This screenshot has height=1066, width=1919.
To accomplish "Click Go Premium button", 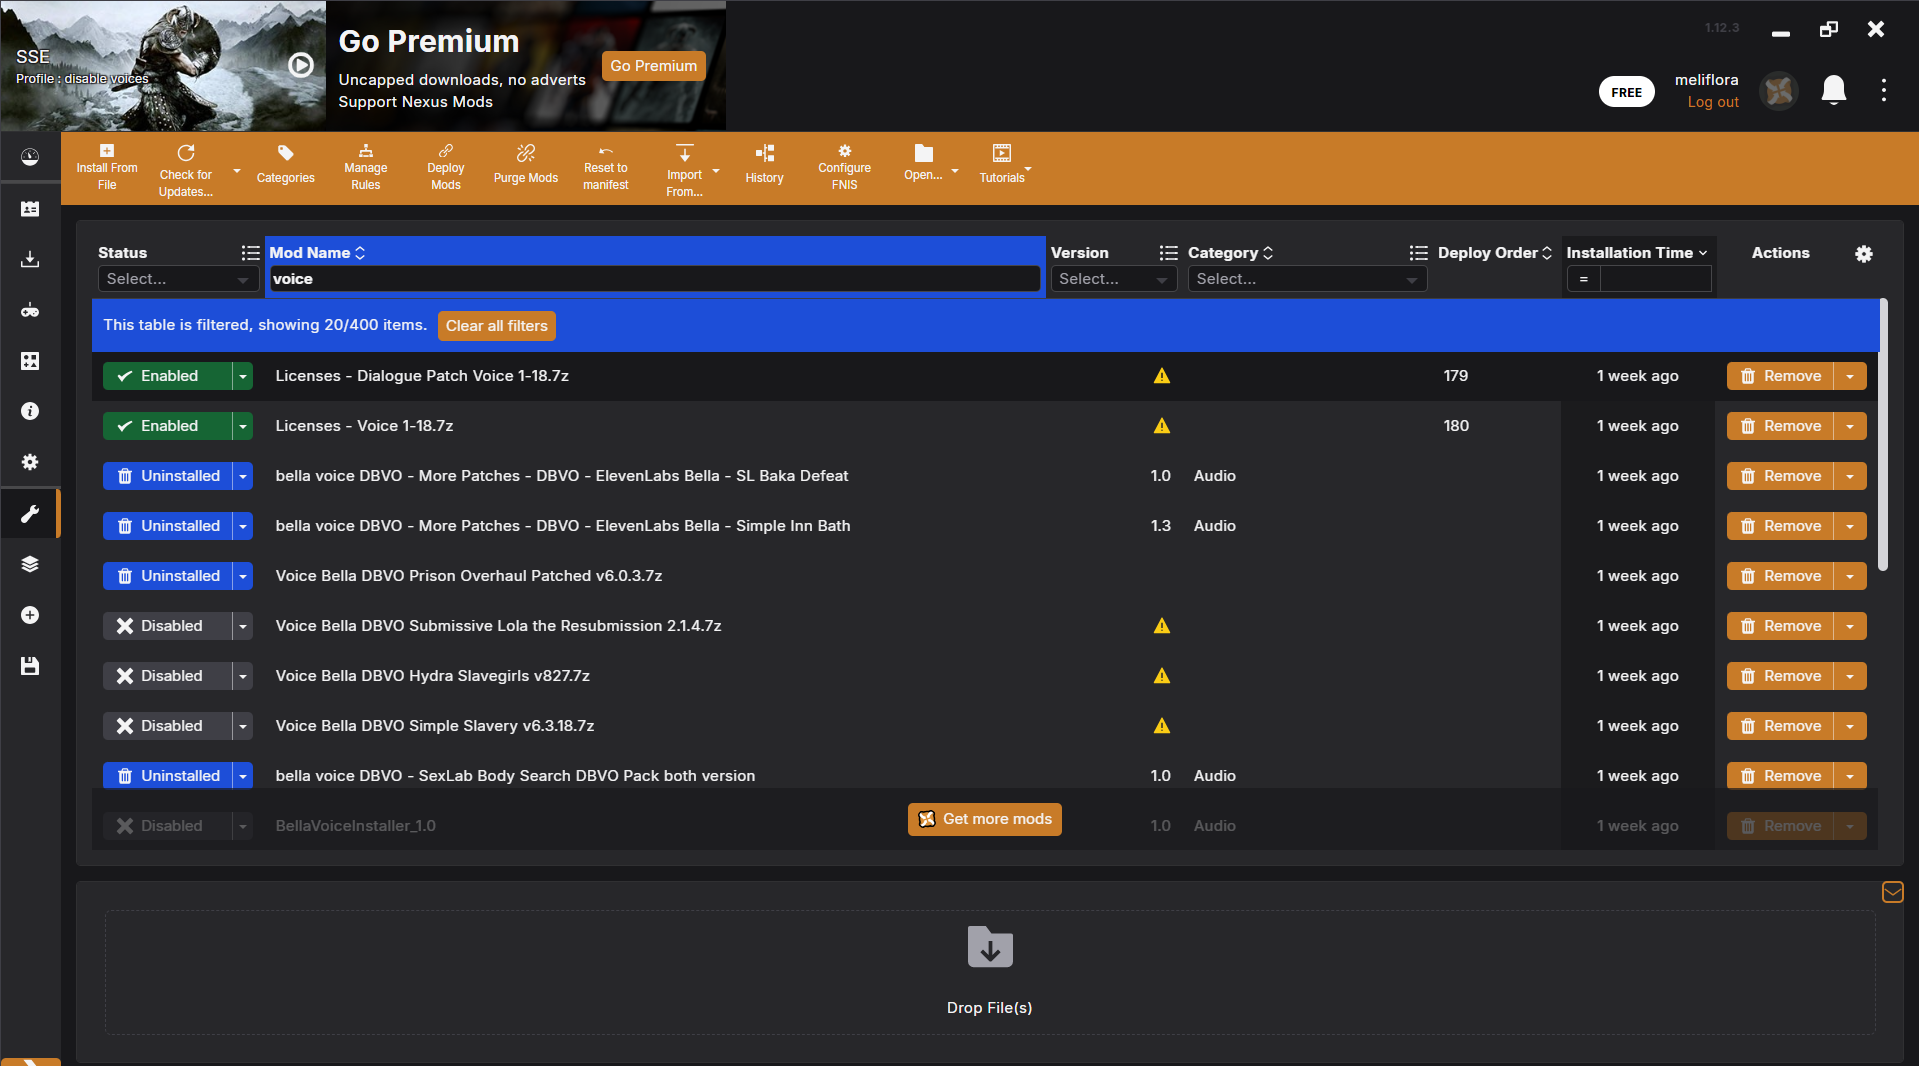I will 654,66.
